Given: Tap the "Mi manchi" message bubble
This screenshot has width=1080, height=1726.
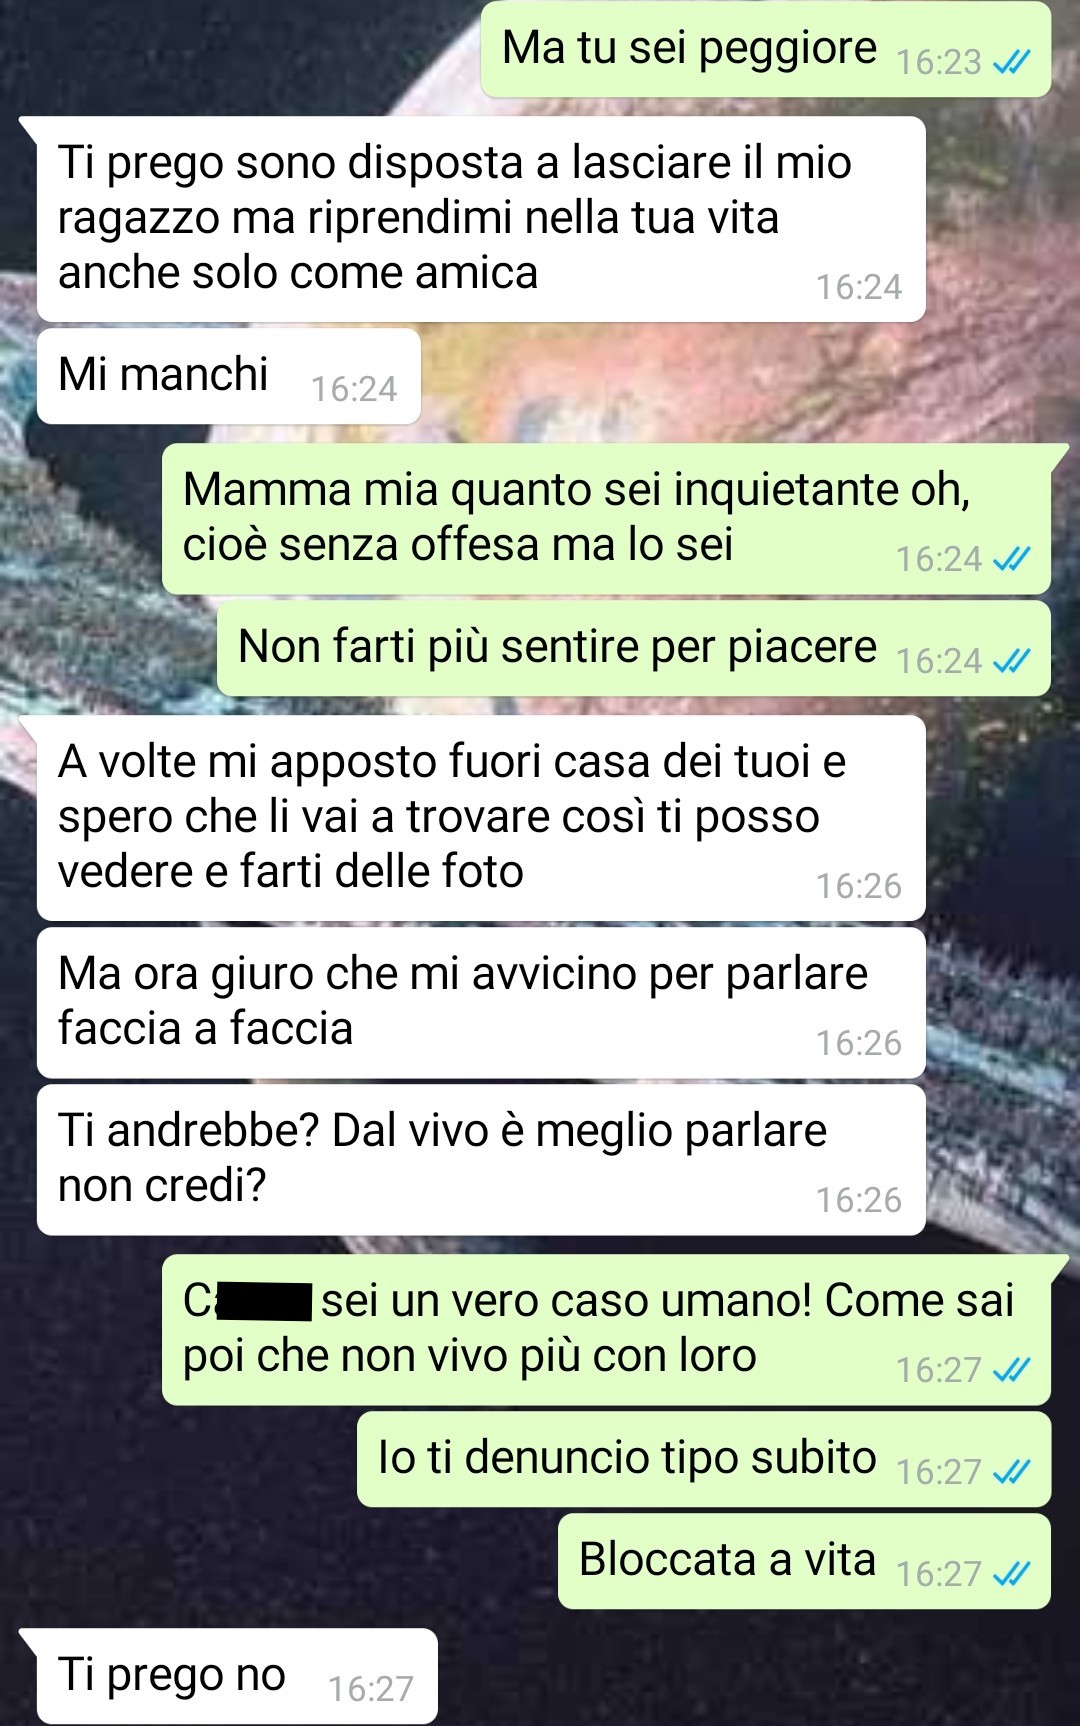Looking at the screenshot, I should pos(229,376).
